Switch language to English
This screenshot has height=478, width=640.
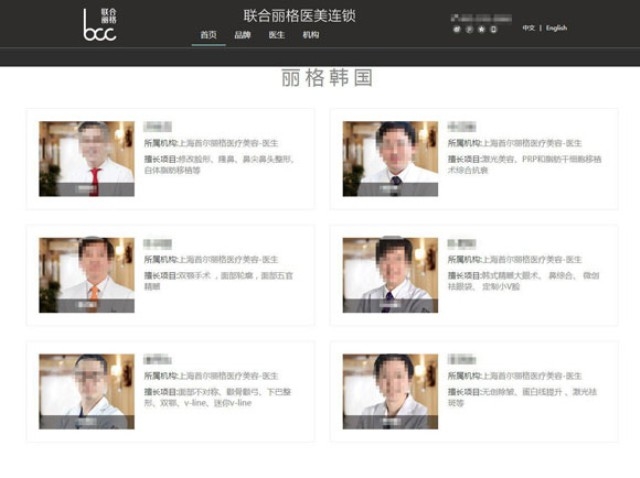click(x=556, y=28)
